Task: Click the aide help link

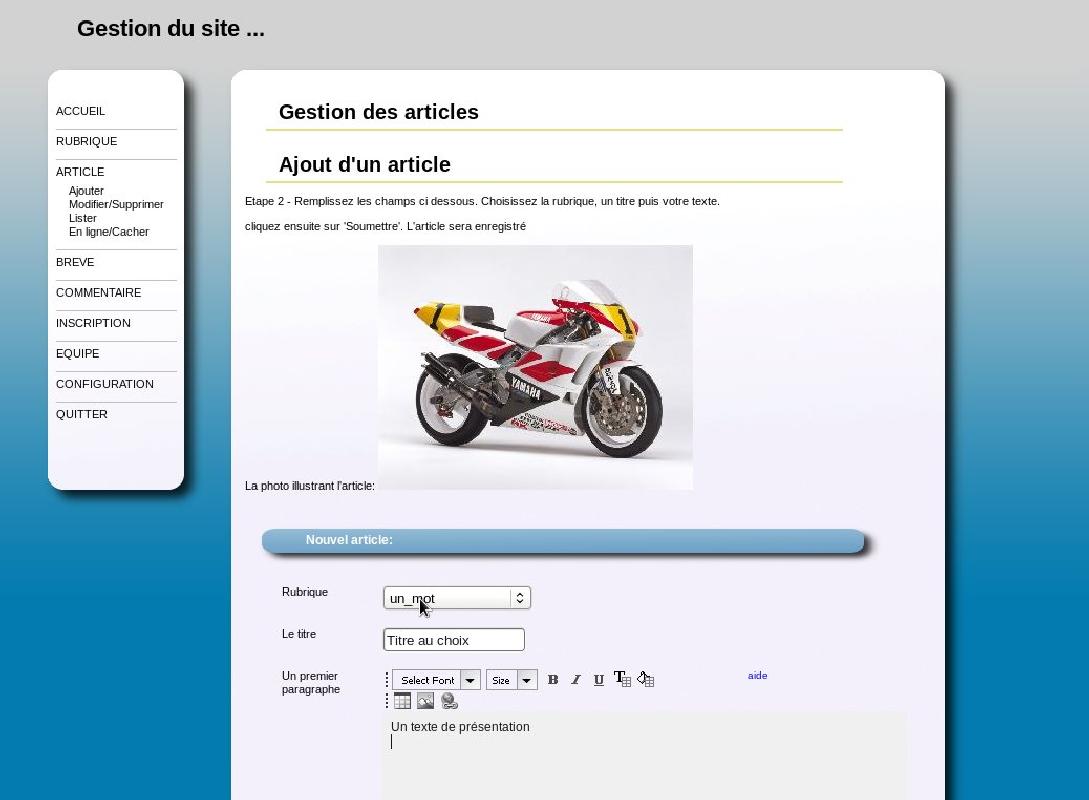Action: pyautogui.click(x=758, y=676)
